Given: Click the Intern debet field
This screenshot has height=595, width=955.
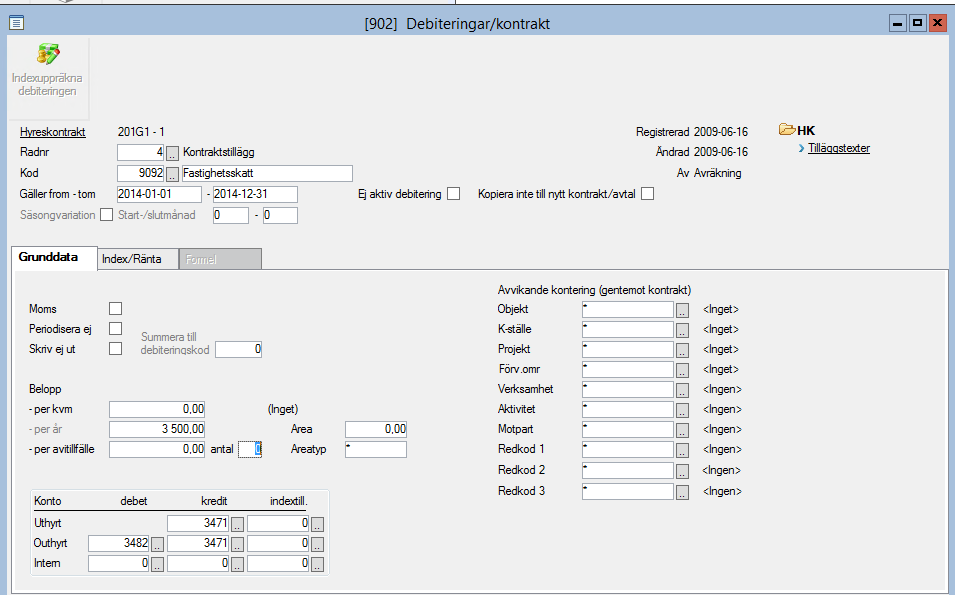Looking at the screenshot, I should tap(119, 564).
